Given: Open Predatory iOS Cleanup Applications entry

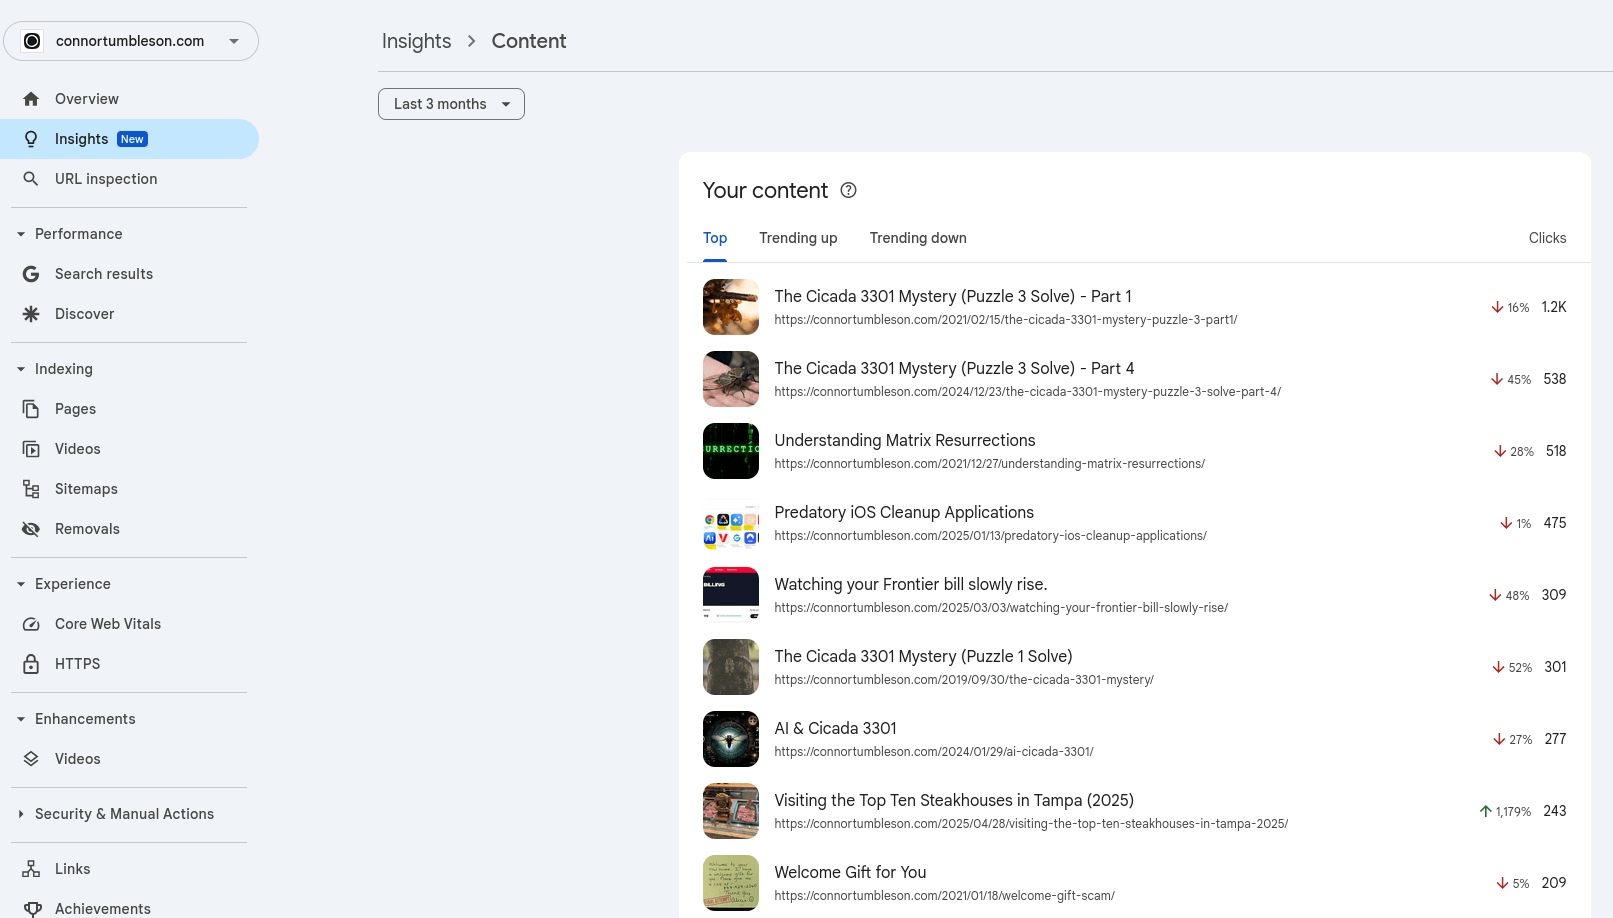Looking at the screenshot, I should 903,513.
